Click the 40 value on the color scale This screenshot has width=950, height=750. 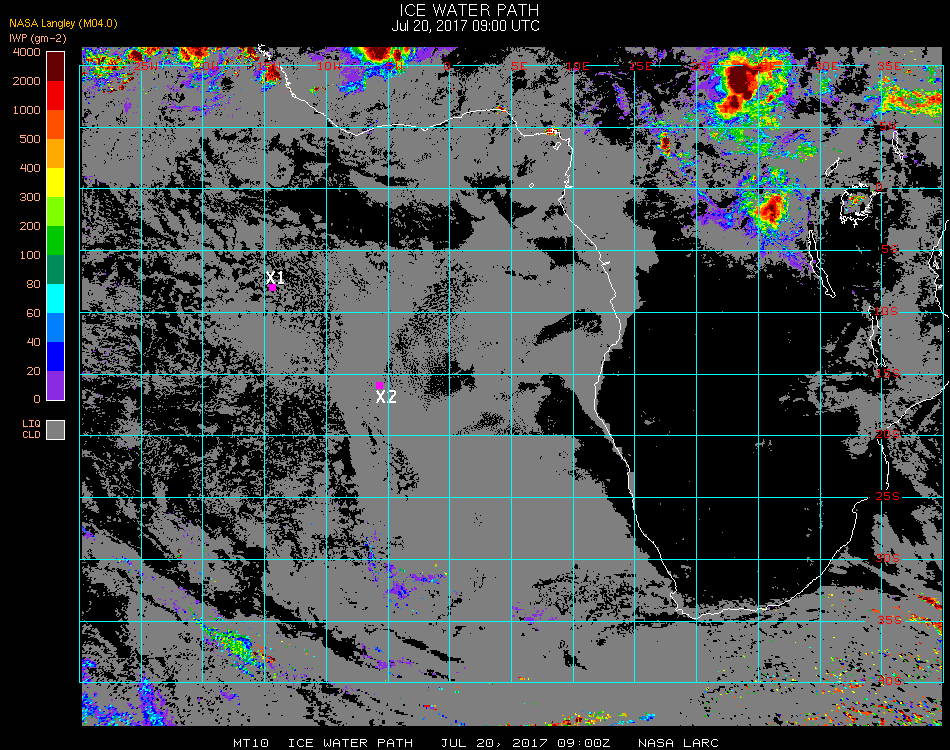tap(34, 342)
